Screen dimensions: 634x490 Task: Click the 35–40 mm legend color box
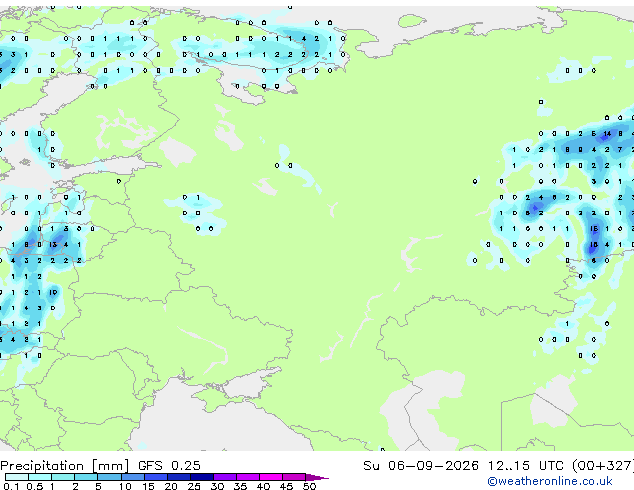(x=248, y=477)
